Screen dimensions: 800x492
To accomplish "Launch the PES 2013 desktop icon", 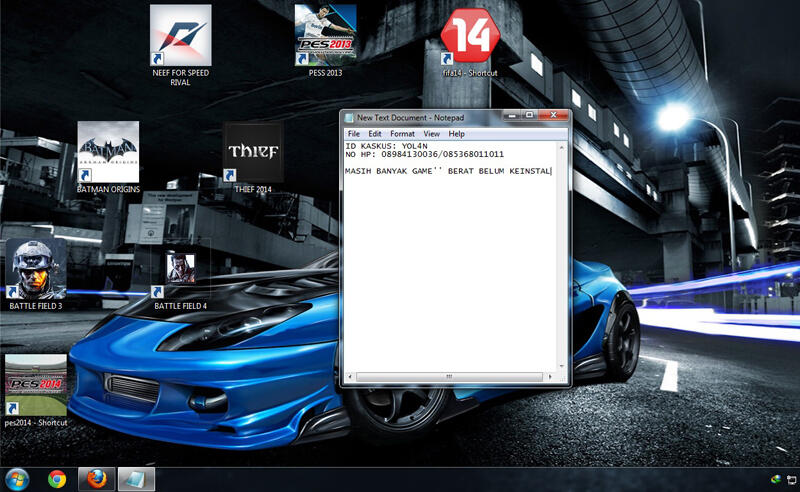I will click(325, 35).
